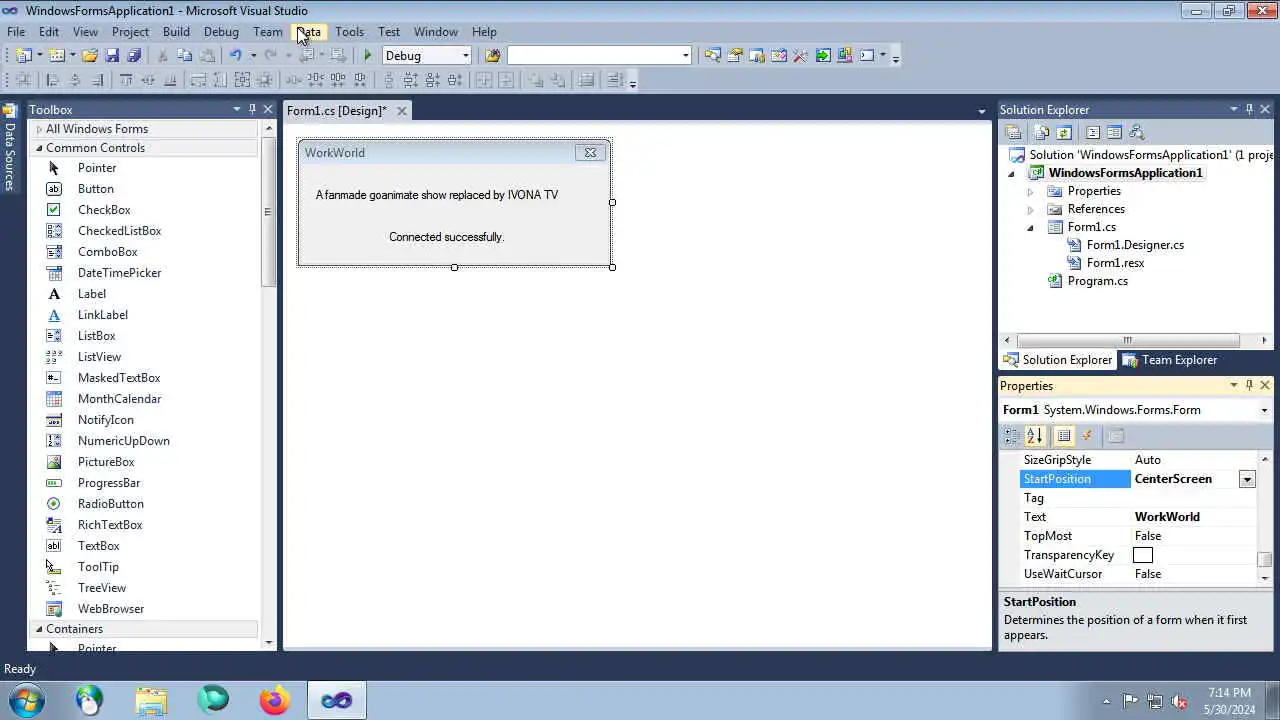Screen dimensions: 1280x720
Task: Click the Open File folder icon
Action: click(89, 56)
